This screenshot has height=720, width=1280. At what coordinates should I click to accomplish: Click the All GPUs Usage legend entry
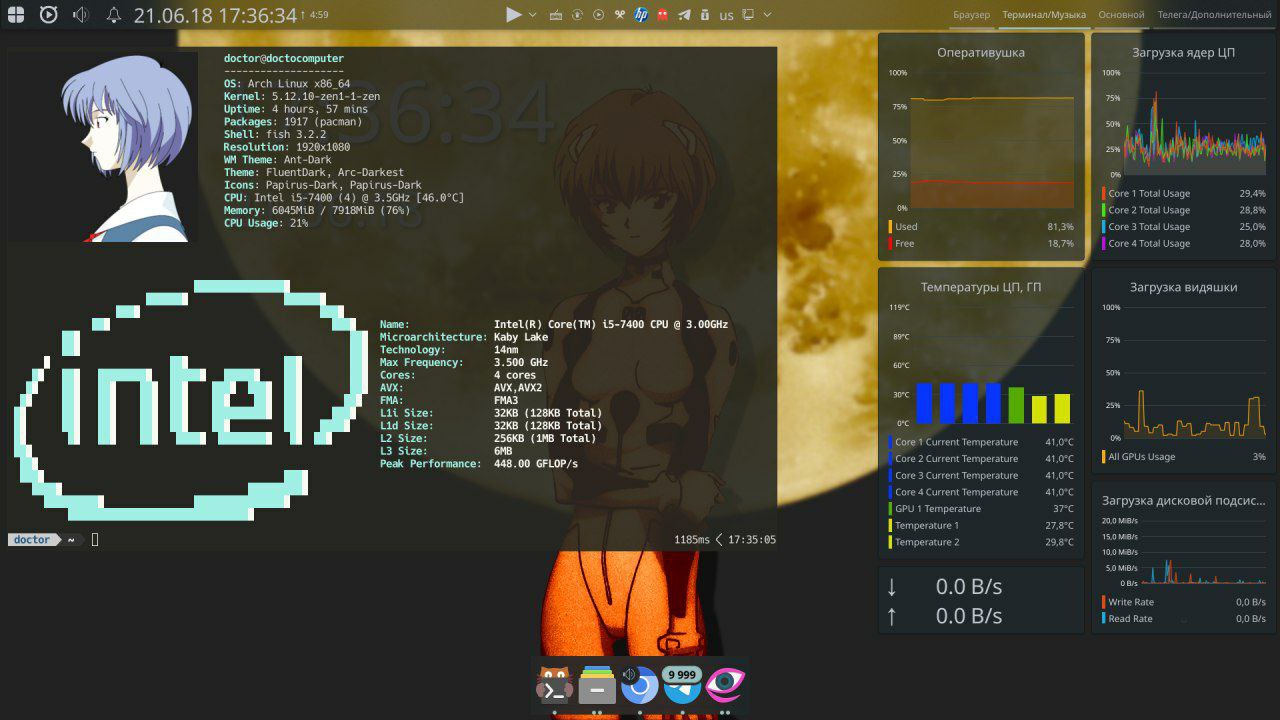(1183, 457)
